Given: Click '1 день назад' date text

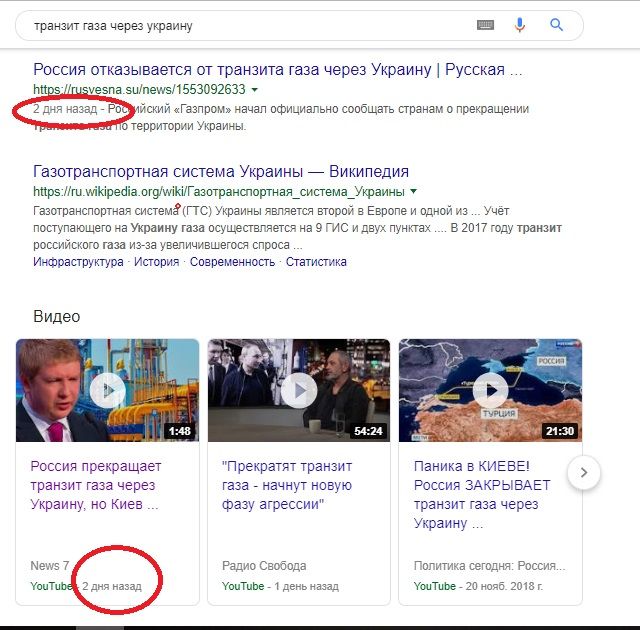Looking at the screenshot, I should pyautogui.click(x=307, y=586).
